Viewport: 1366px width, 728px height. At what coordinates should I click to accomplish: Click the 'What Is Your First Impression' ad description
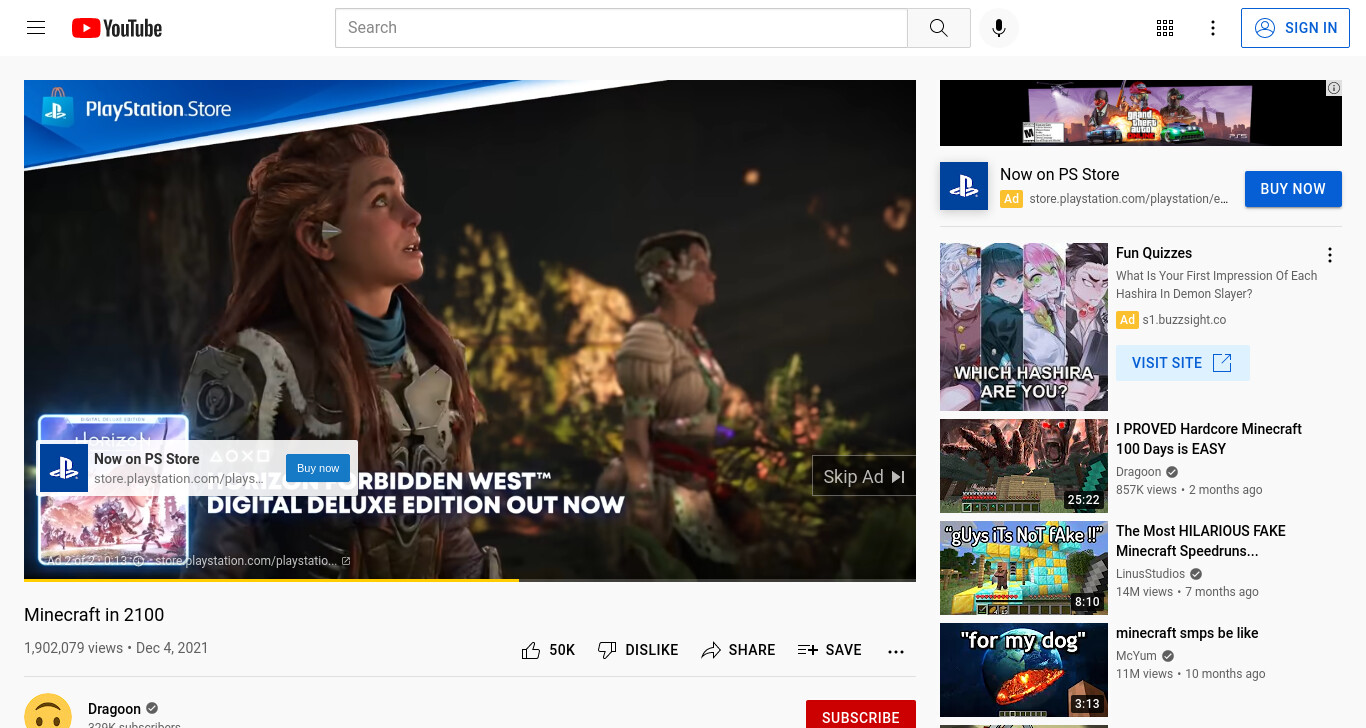point(1217,285)
